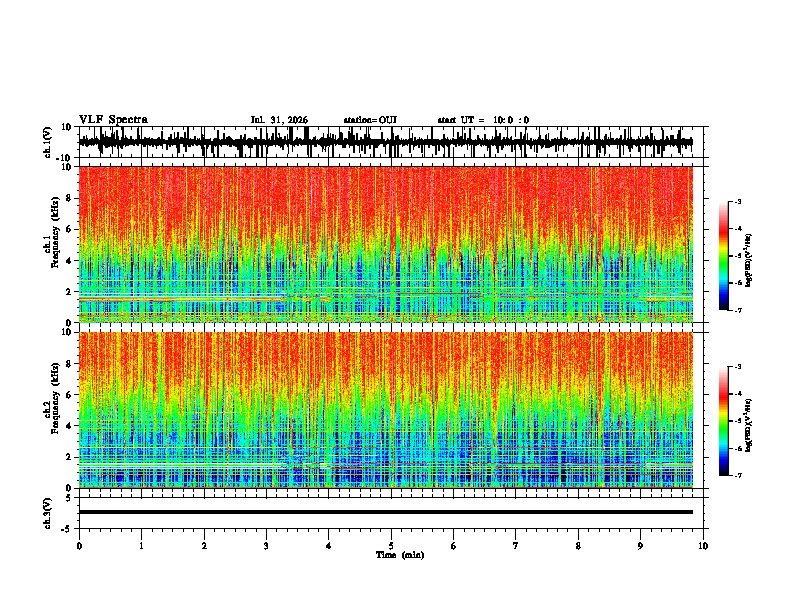
Task: Click the '-3' label on ch.2 color bar
Action: pos(738,367)
